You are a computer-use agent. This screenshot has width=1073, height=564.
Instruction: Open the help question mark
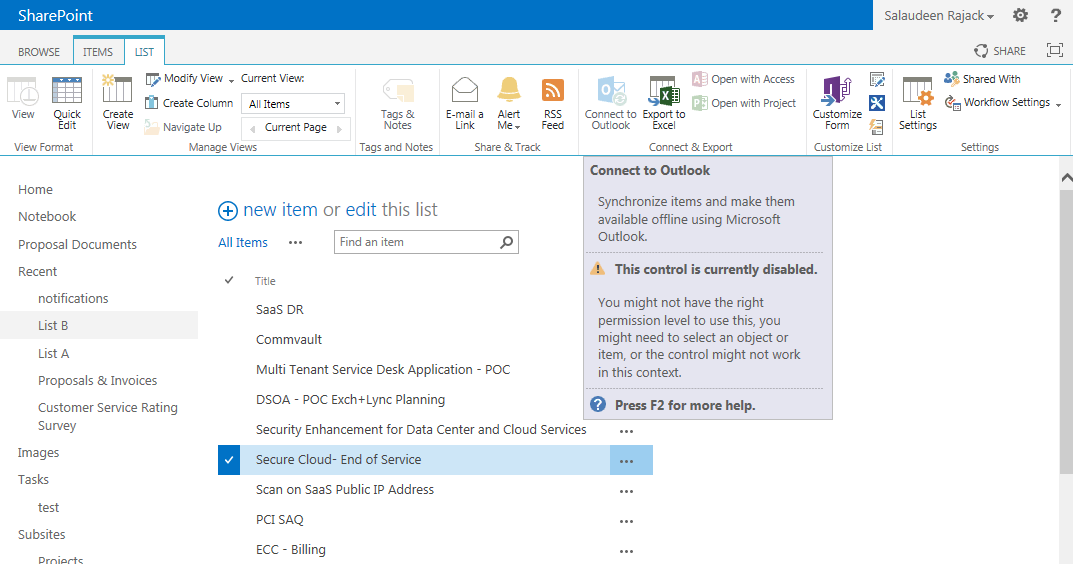tap(1056, 15)
